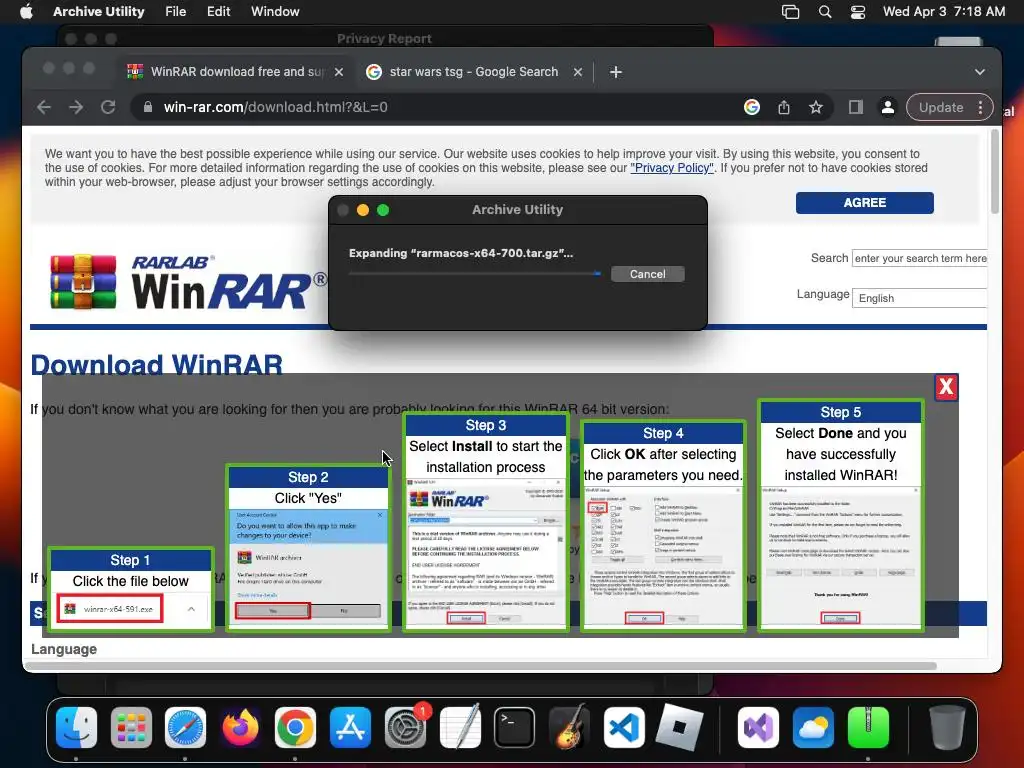Click the Download WinRAR heading

(157, 364)
